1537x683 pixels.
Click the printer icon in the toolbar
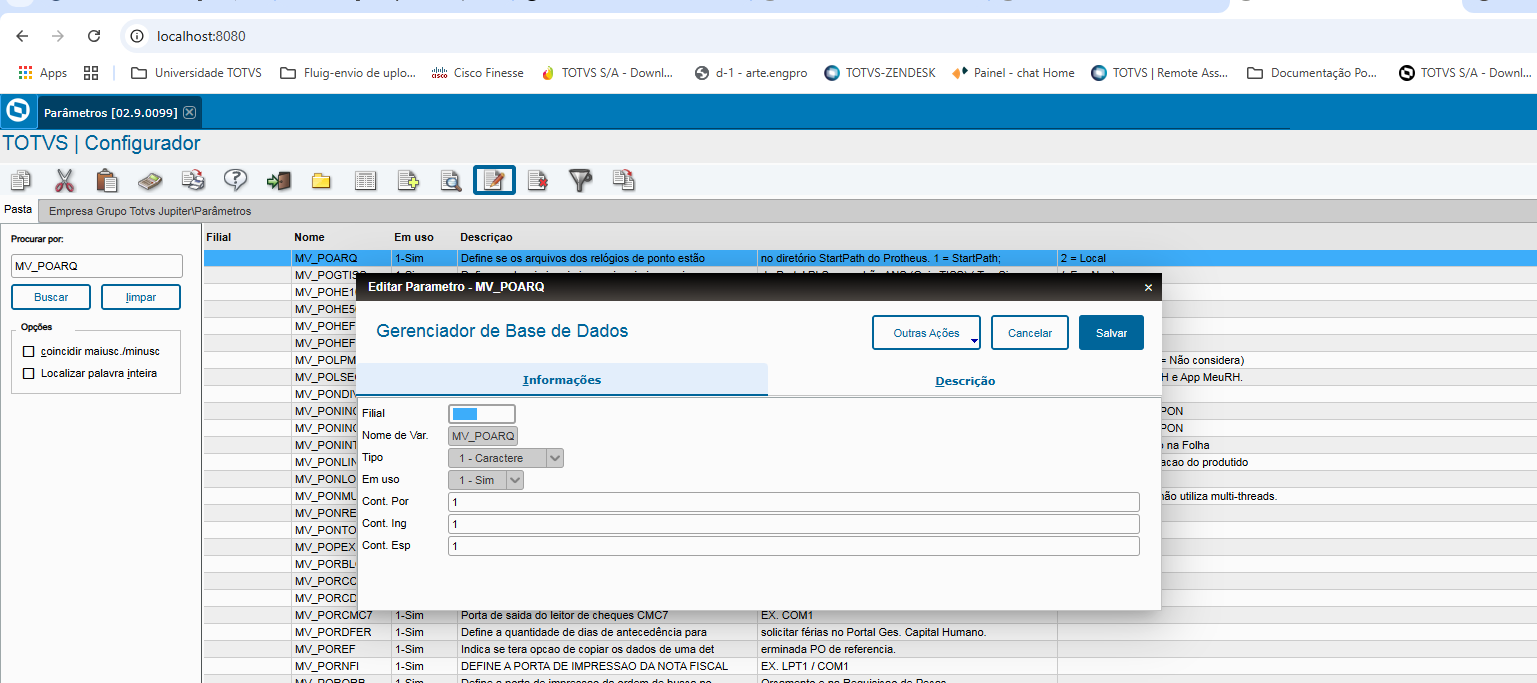coord(192,181)
